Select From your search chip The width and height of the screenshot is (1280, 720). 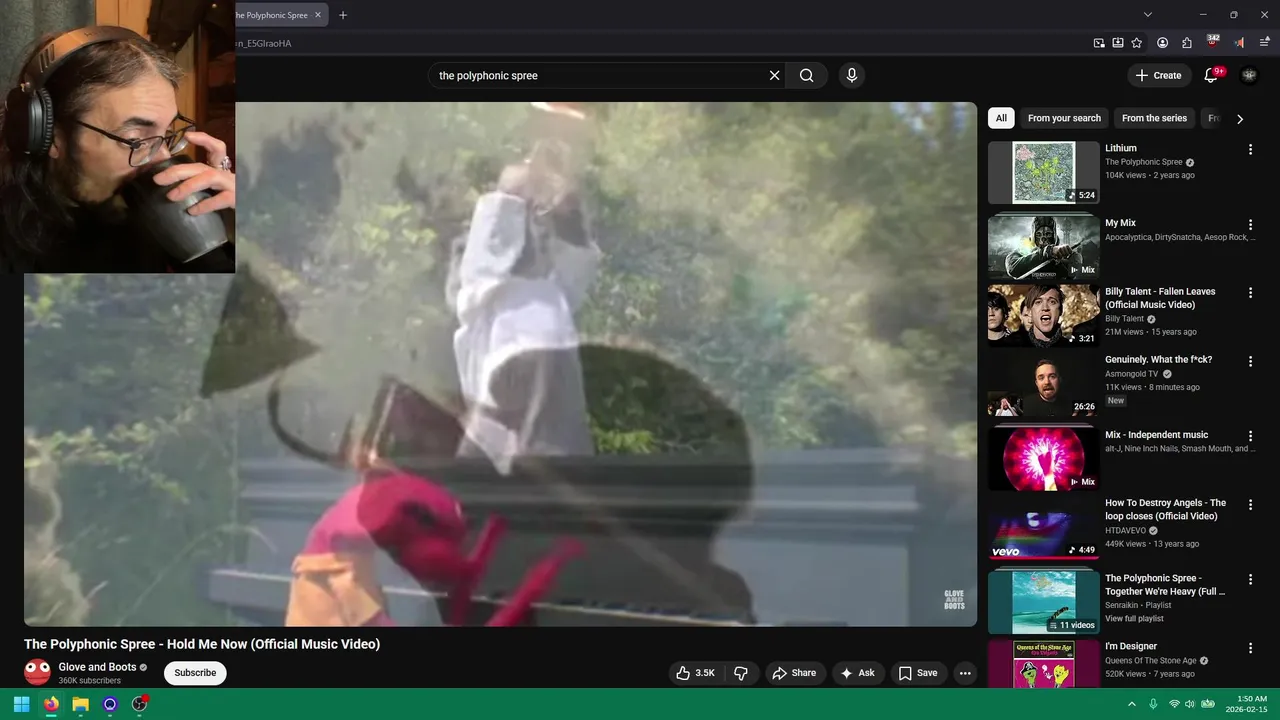[x=1064, y=118]
